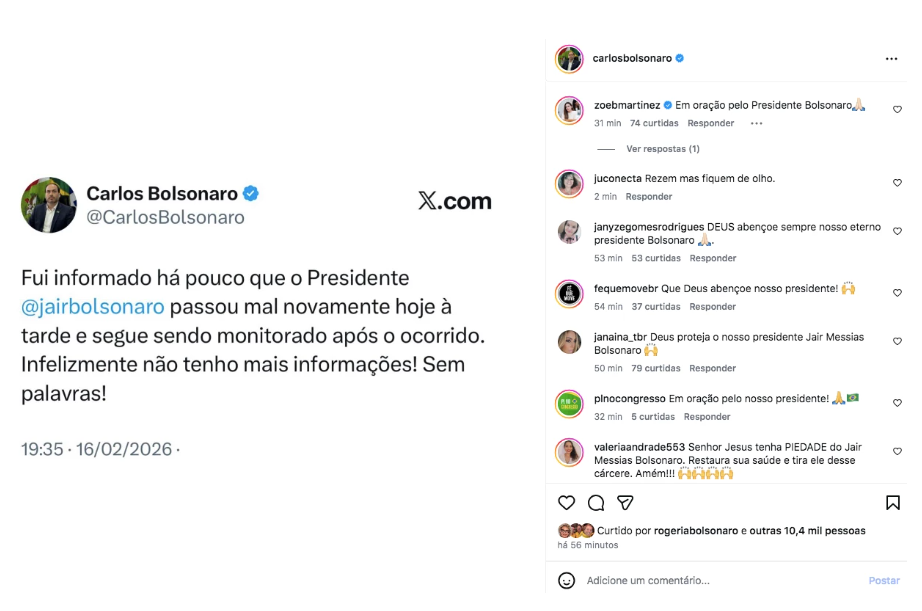
Task: Open valeriaandrade553 profile picture
Action: click(569, 452)
